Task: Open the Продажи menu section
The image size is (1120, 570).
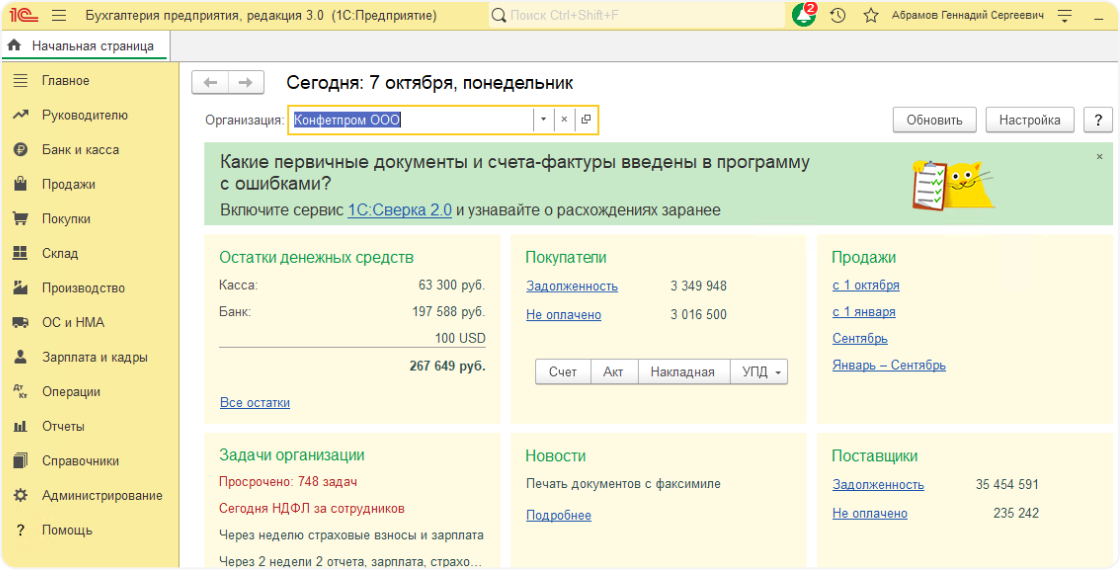Action: [x=69, y=184]
